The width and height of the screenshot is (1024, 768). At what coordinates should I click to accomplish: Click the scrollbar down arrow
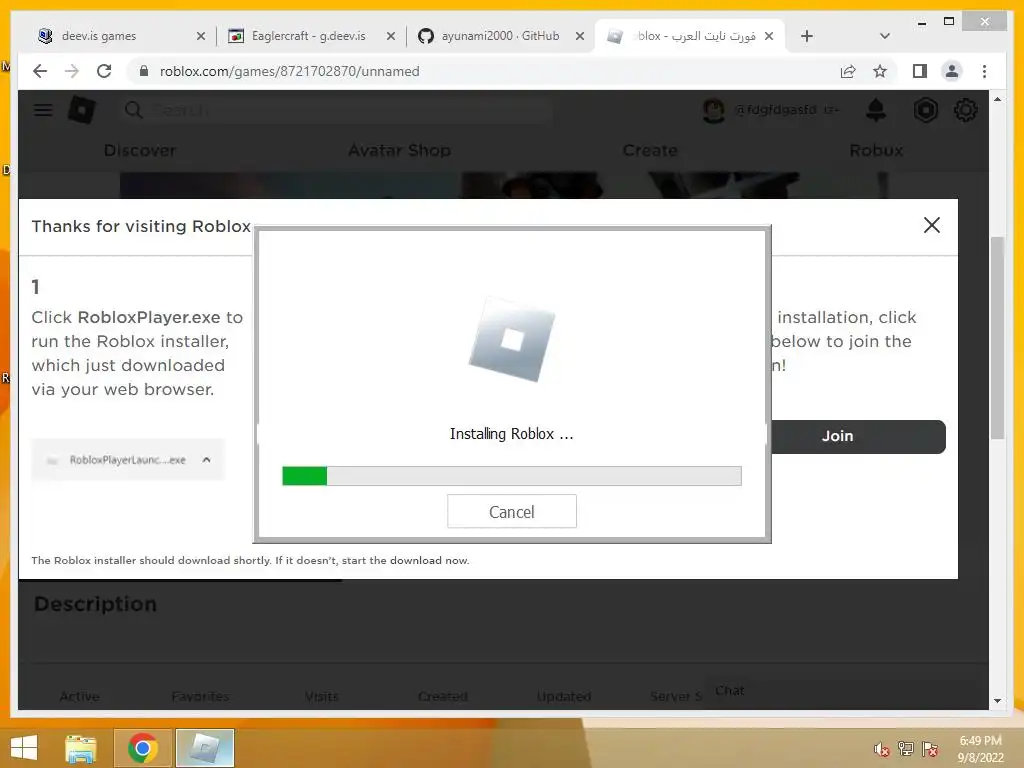click(997, 701)
